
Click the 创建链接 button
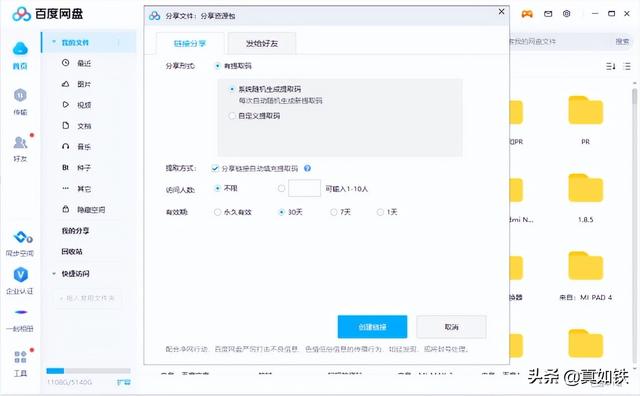click(372, 327)
